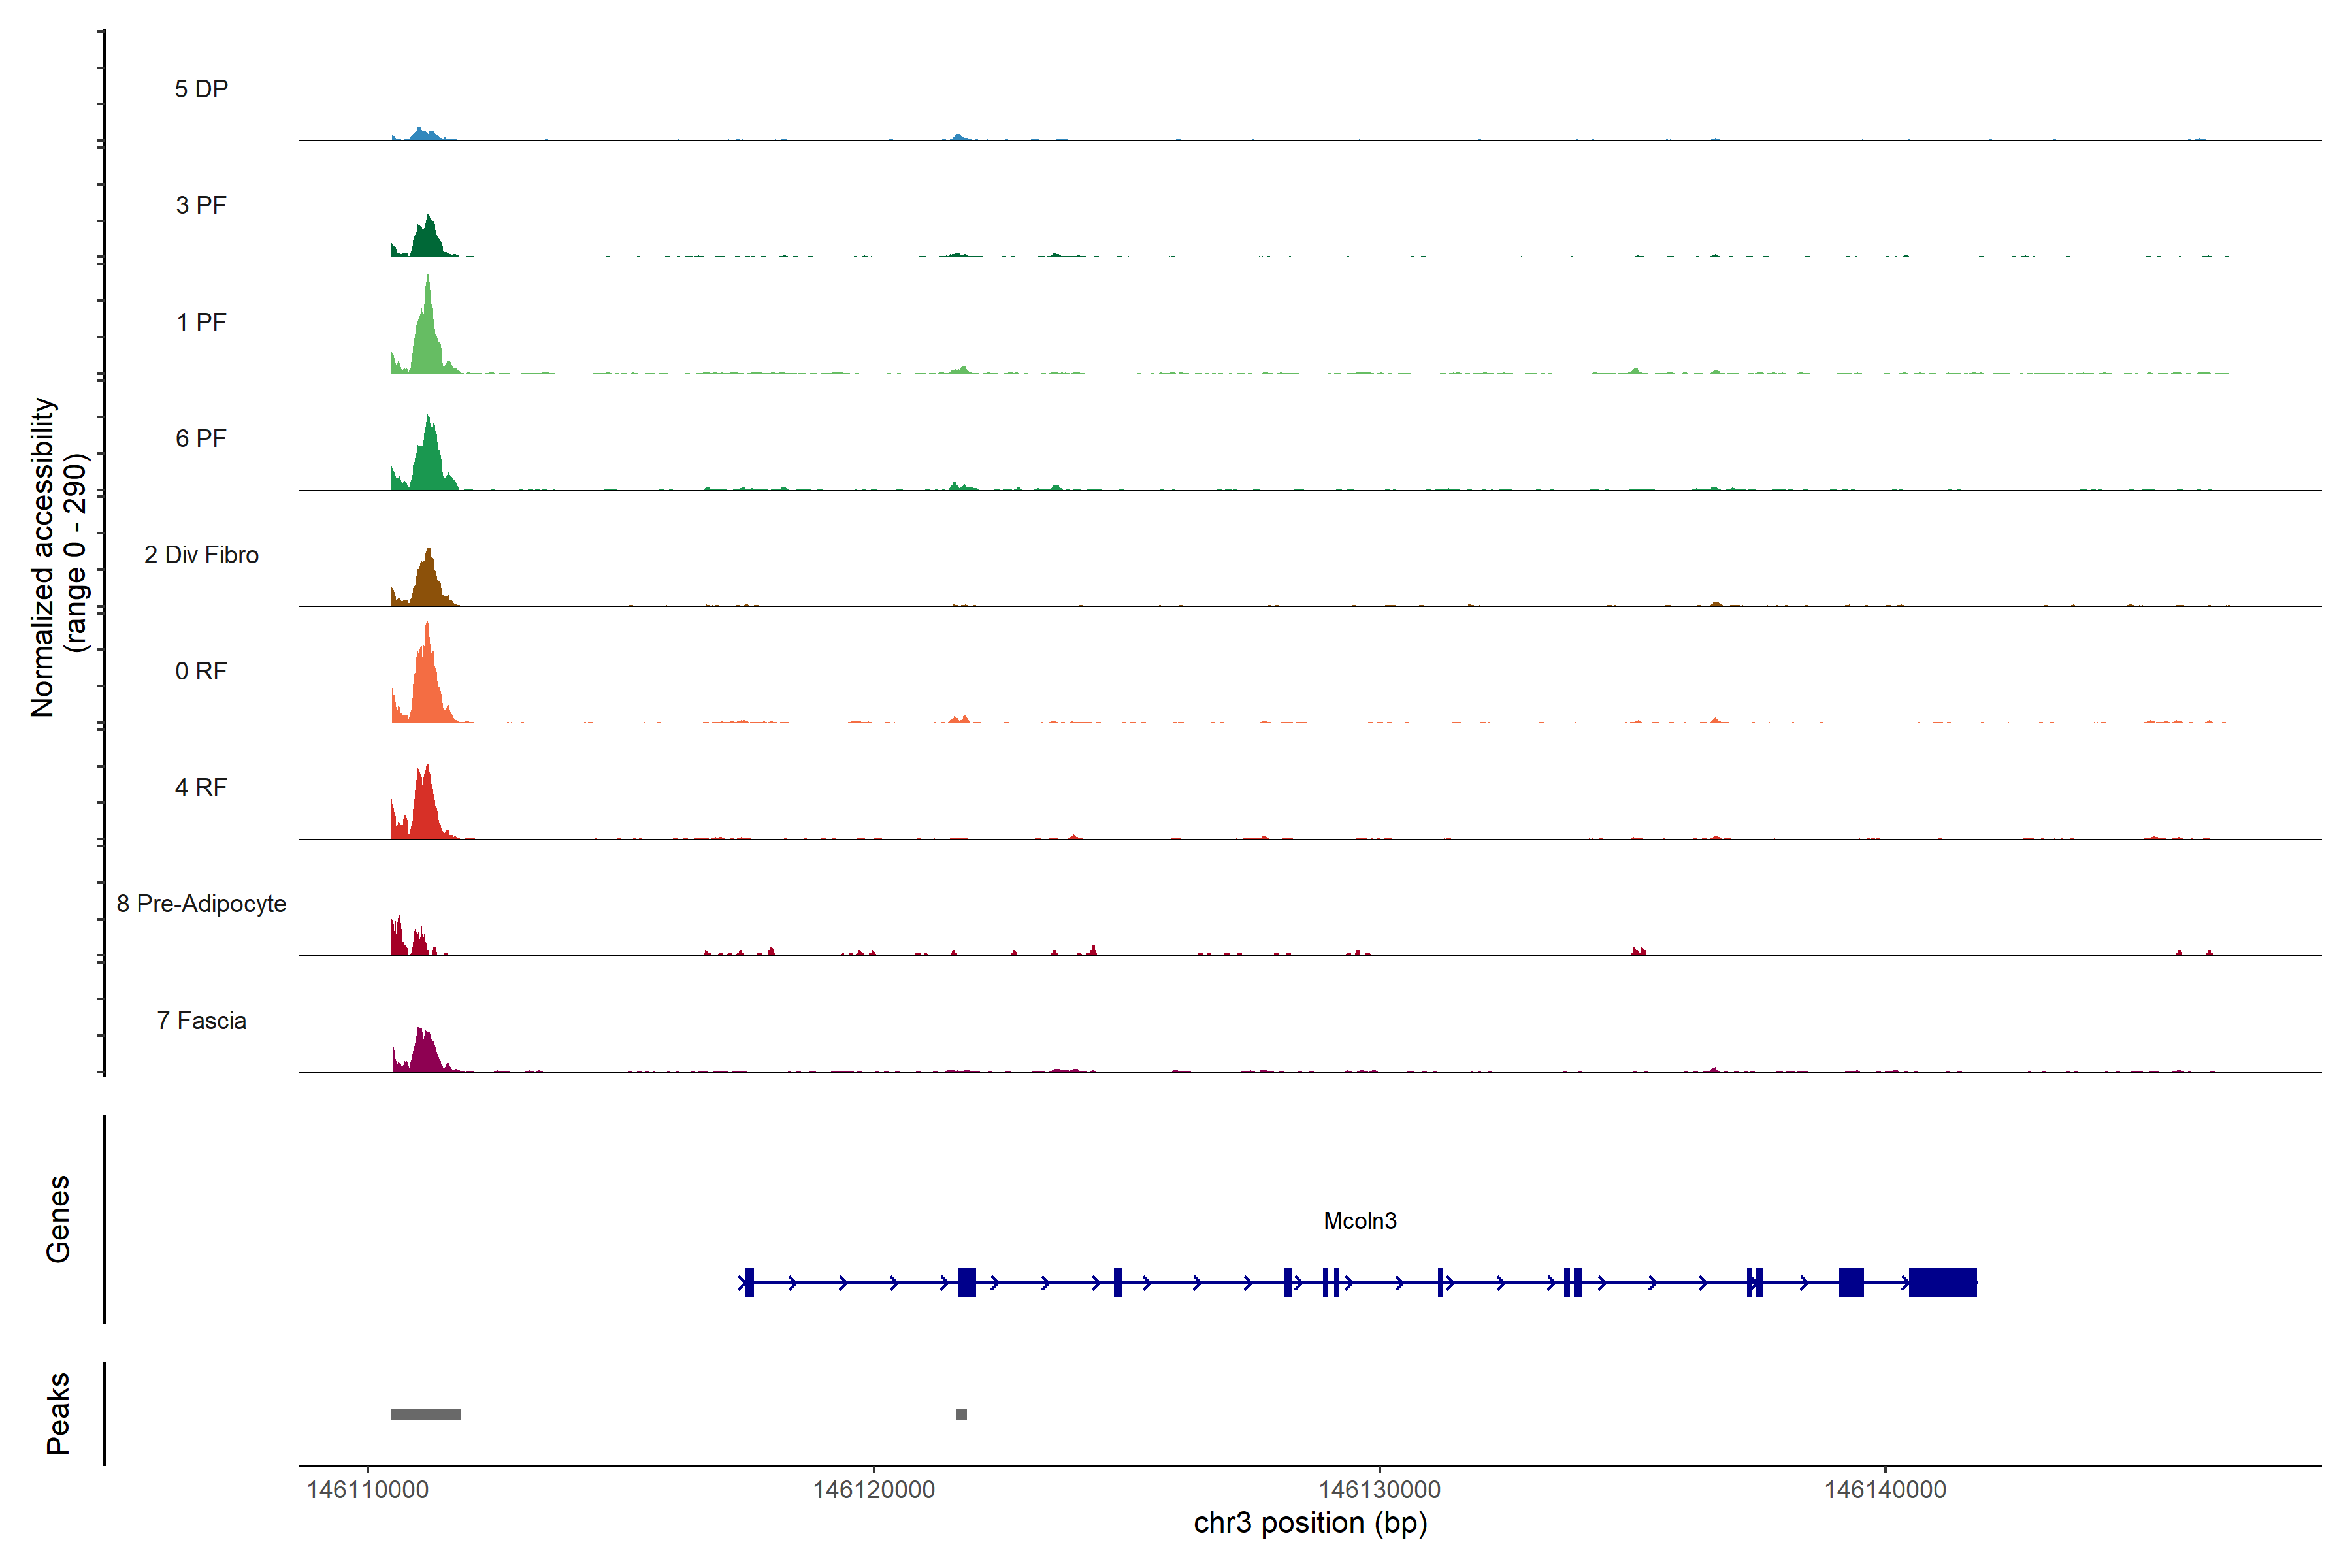Click the 146130000 axis tick label
This screenshot has width=2352, height=1568.
point(1379,1490)
